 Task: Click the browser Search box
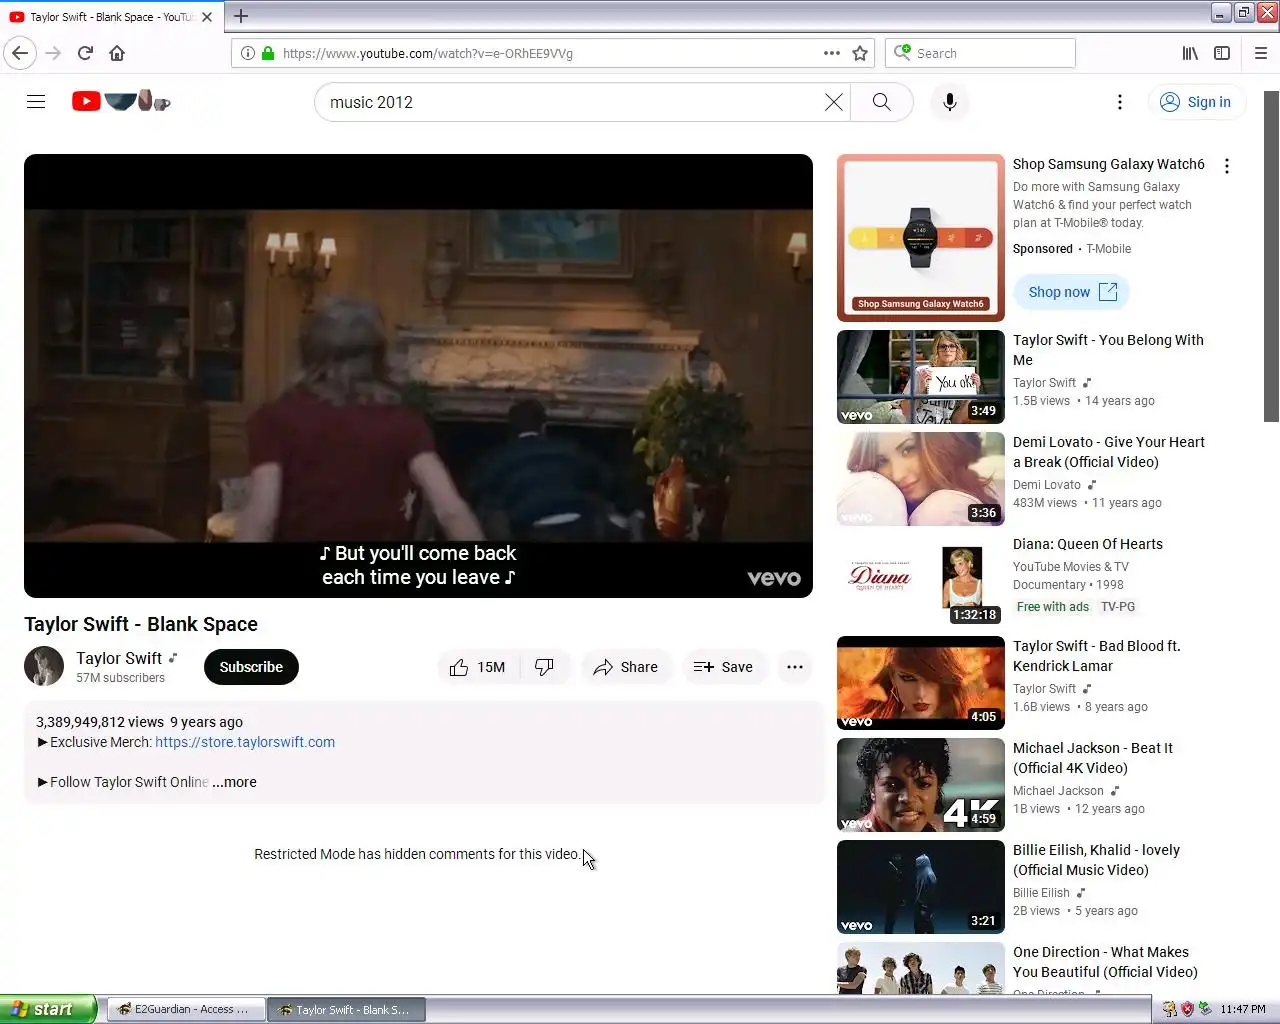pos(980,53)
